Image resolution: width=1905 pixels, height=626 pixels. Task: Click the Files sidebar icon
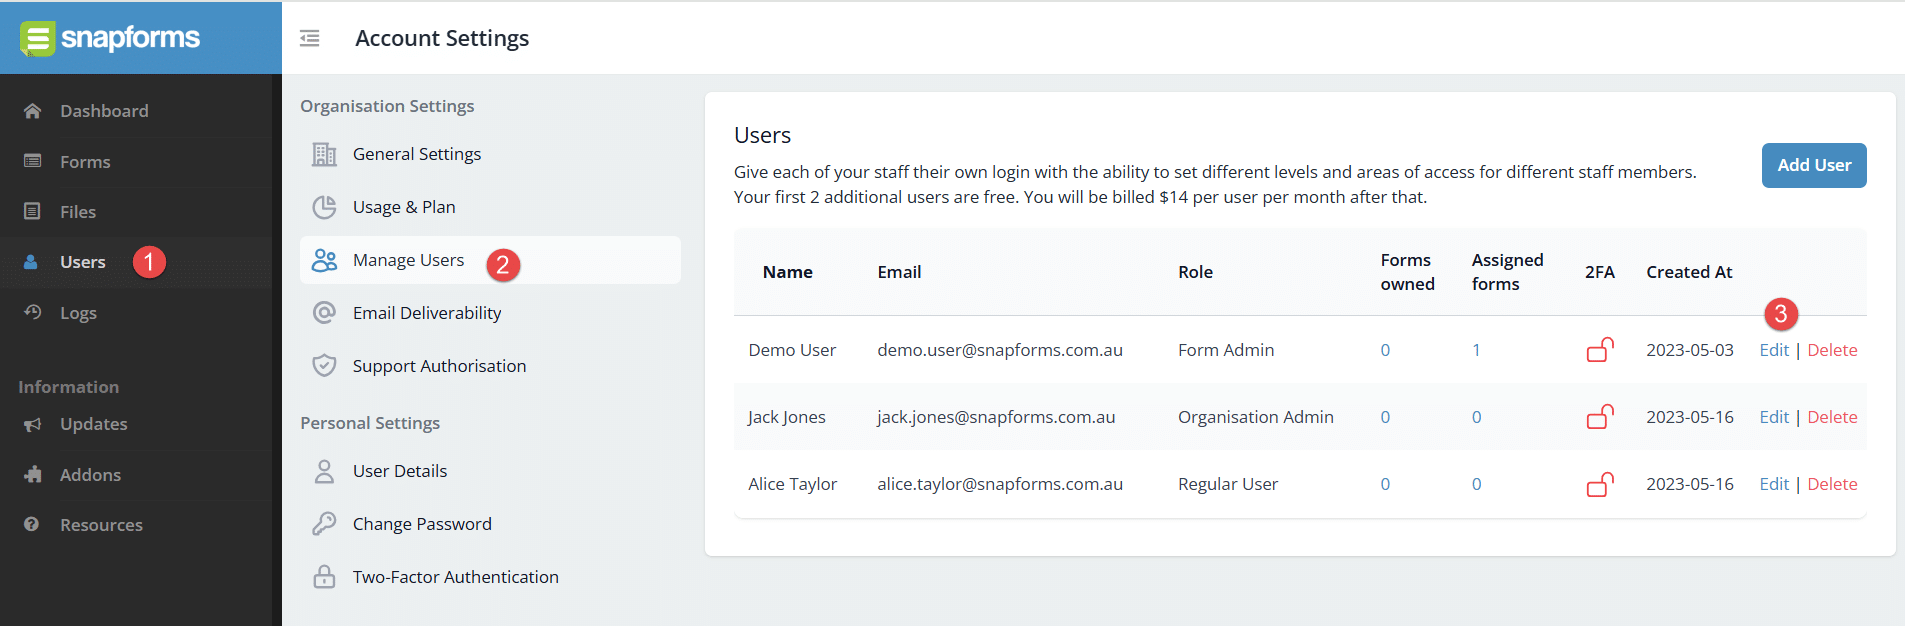33,211
